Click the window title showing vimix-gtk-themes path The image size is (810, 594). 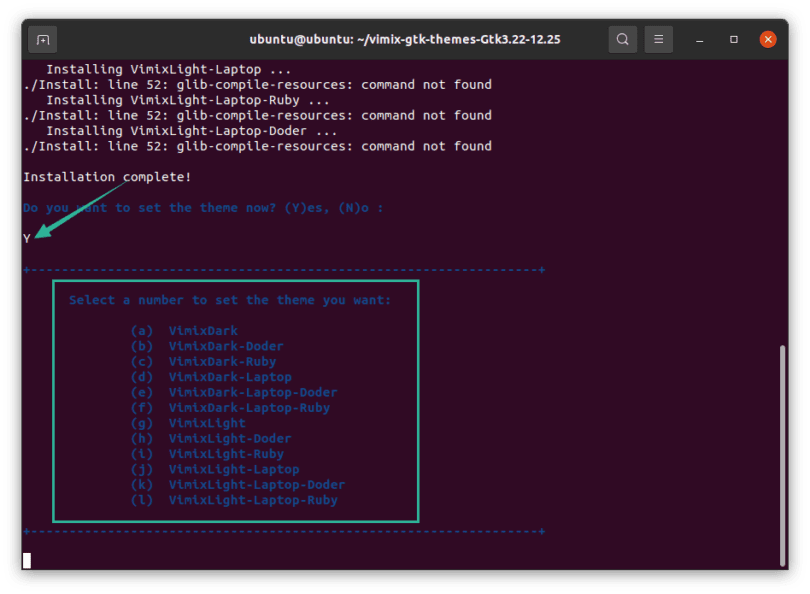[x=405, y=39]
